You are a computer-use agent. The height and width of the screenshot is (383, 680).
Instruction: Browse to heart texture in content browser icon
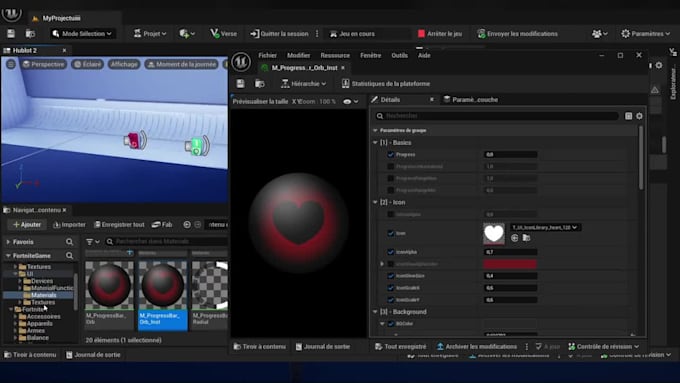pyautogui.click(x=526, y=238)
